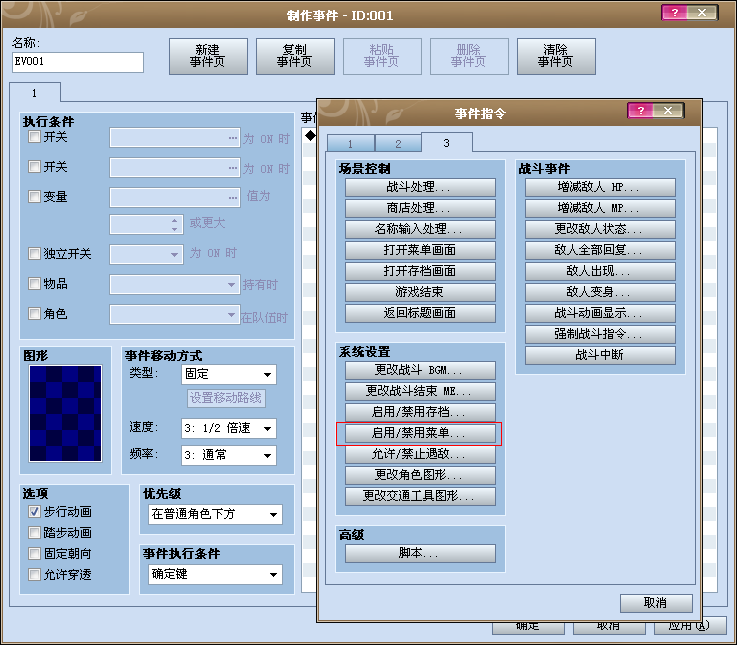
Task: Click 更改交通工具图形... command
Action: [x=420, y=496]
